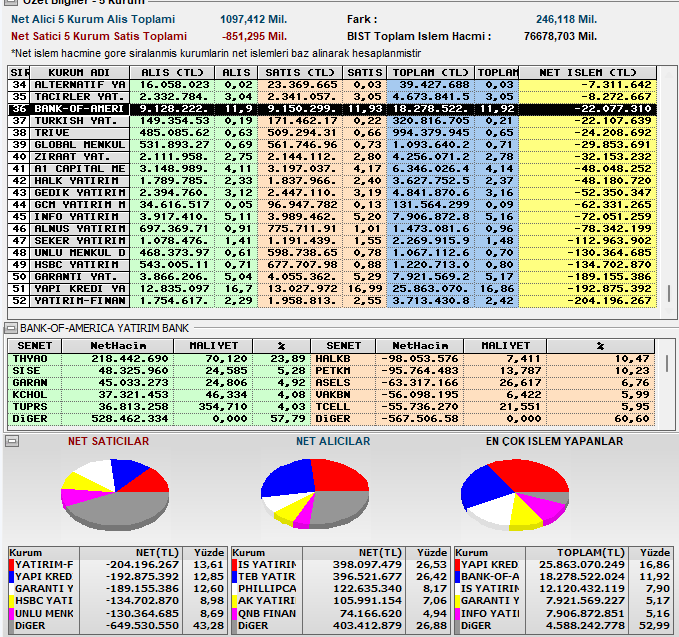Select the TRIVE row

[x=332, y=133]
